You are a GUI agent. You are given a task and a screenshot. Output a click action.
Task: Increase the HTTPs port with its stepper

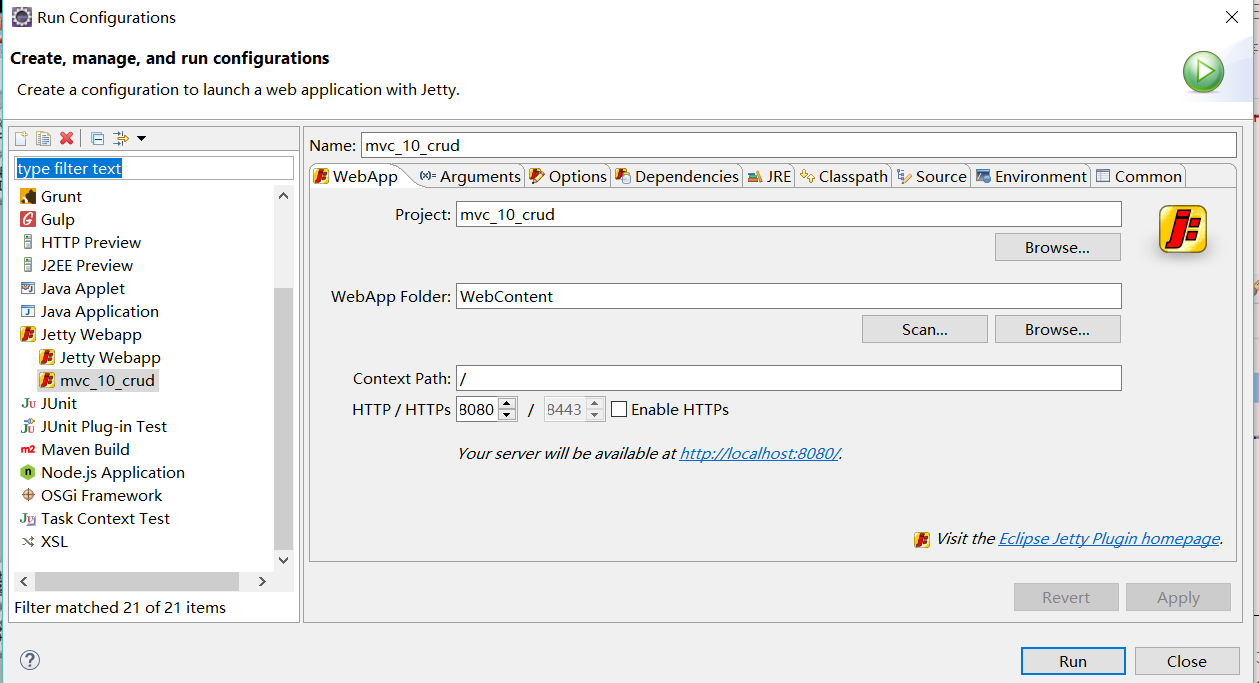click(x=594, y=404)
